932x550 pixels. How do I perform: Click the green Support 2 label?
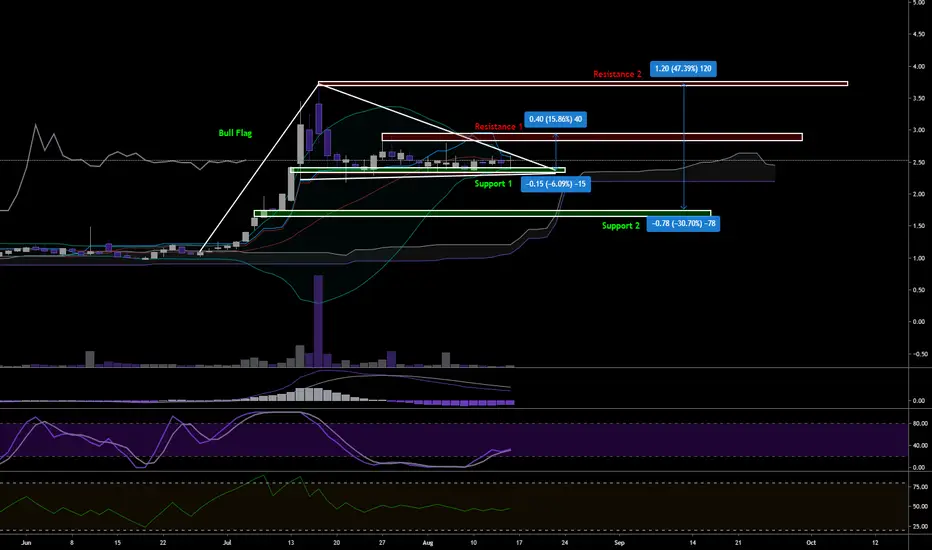621,226
